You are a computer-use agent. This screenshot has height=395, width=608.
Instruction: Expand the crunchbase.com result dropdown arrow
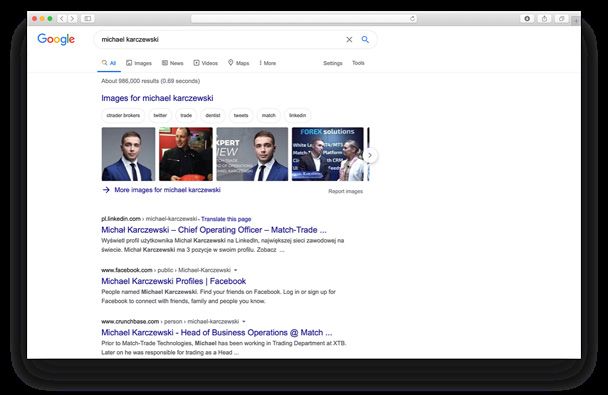(x=244, y=321)
